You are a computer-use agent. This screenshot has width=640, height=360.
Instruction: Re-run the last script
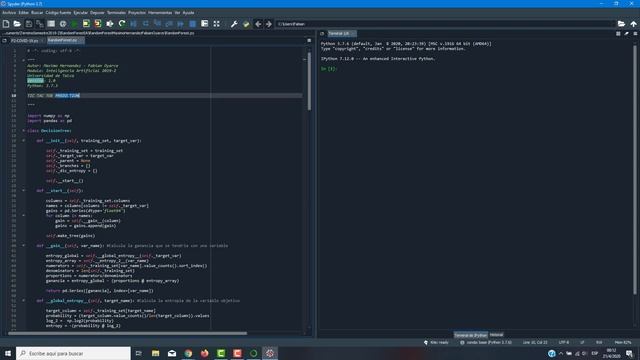tap(122, 24)
